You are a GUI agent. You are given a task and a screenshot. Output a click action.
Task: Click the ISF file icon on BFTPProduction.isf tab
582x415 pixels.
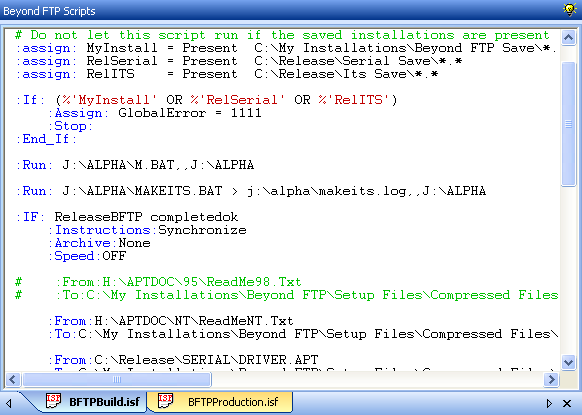166,401
